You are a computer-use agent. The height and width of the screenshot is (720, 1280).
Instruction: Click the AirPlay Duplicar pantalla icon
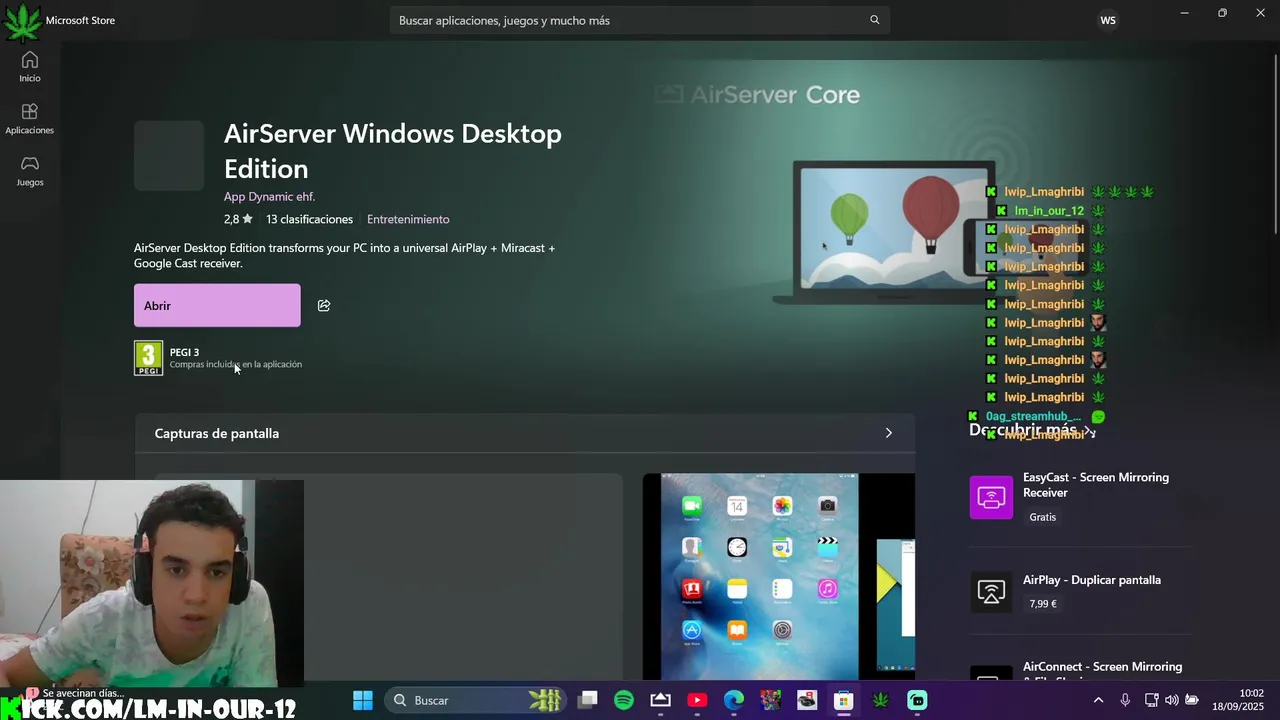(x=991, y=591)
